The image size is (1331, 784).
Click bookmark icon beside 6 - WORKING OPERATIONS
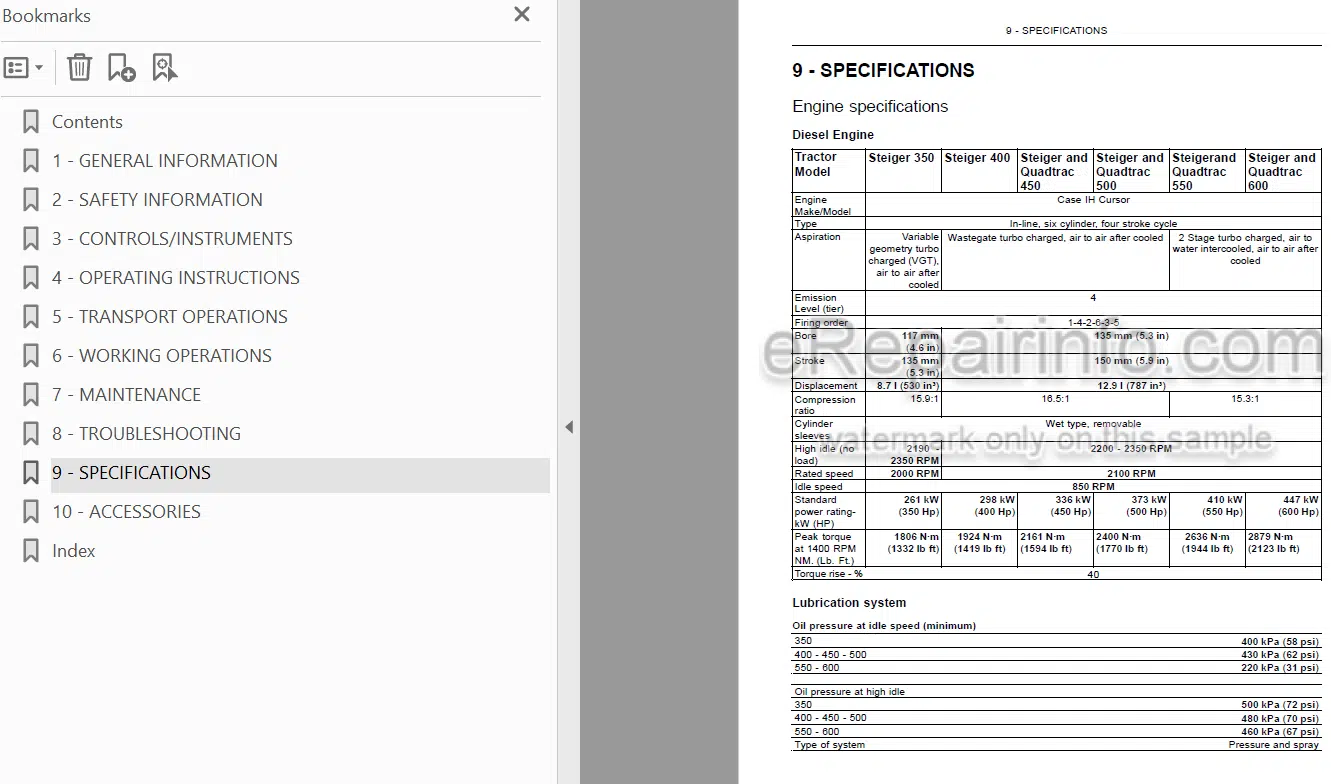point(31,356)
